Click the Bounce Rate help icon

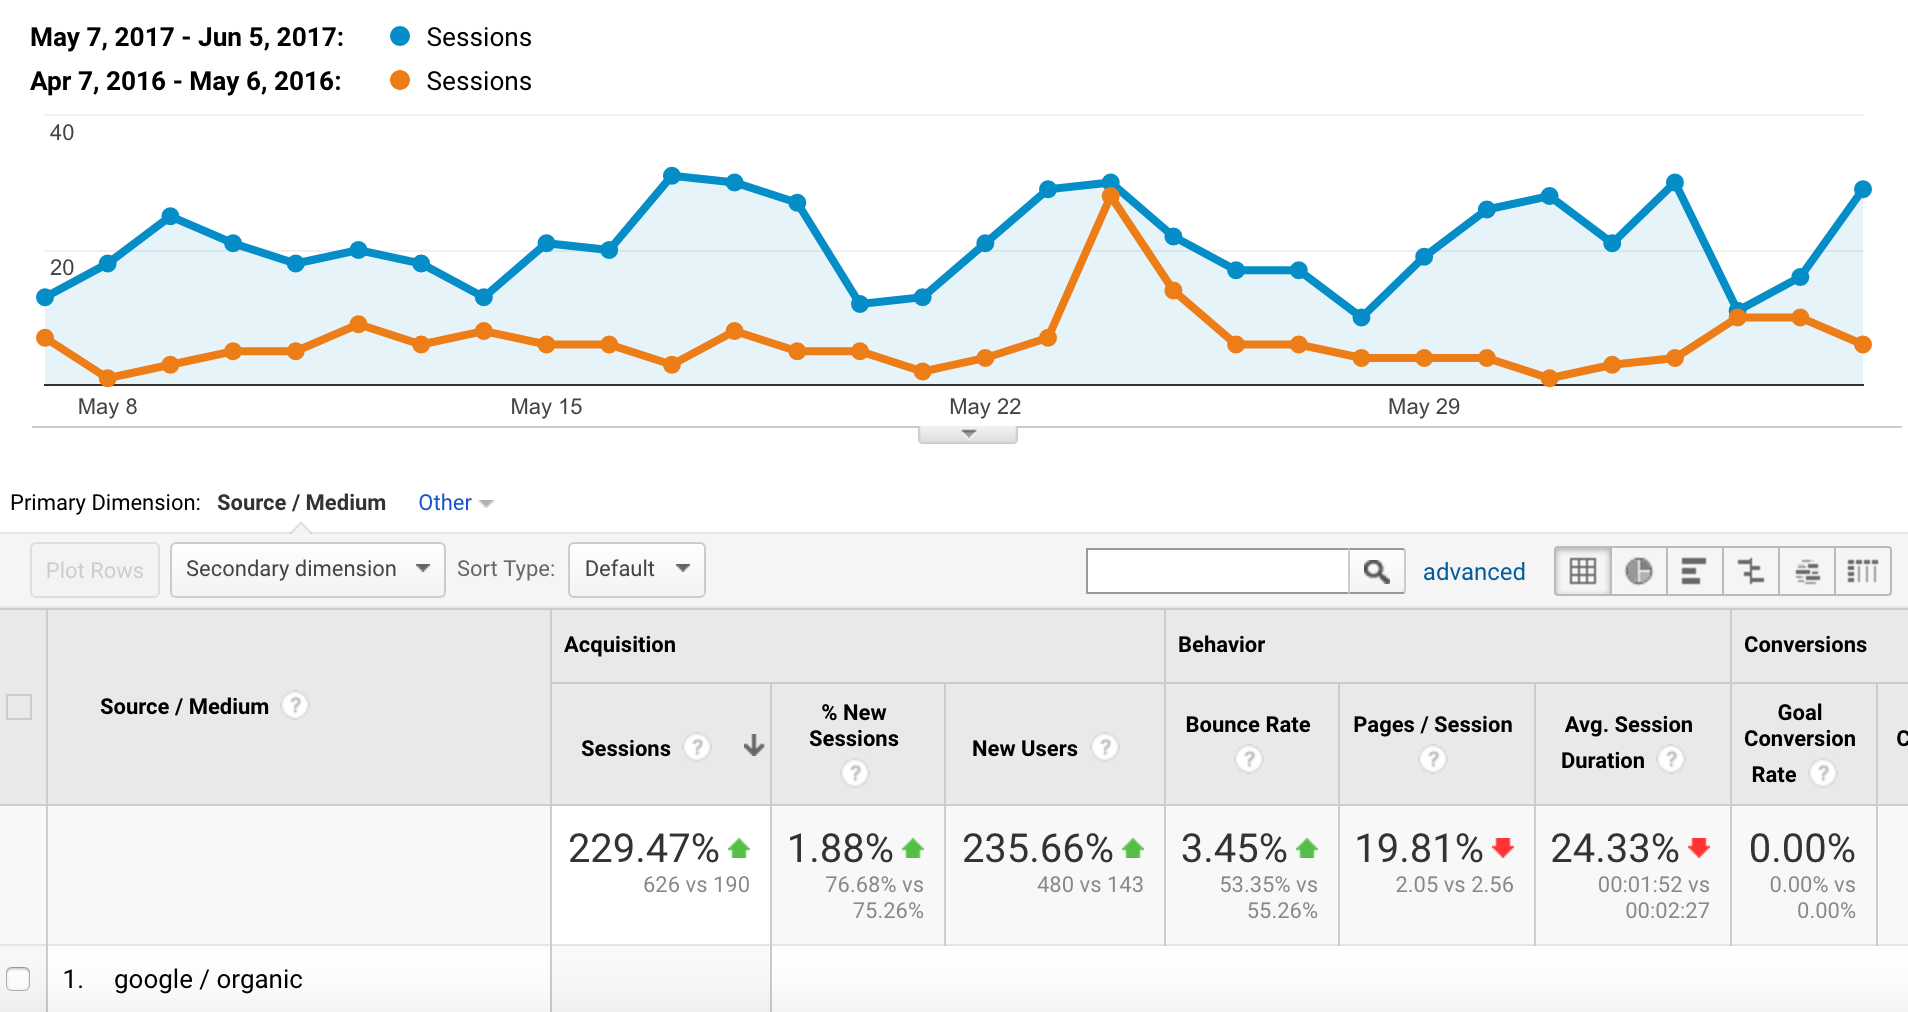[1249, 759]
